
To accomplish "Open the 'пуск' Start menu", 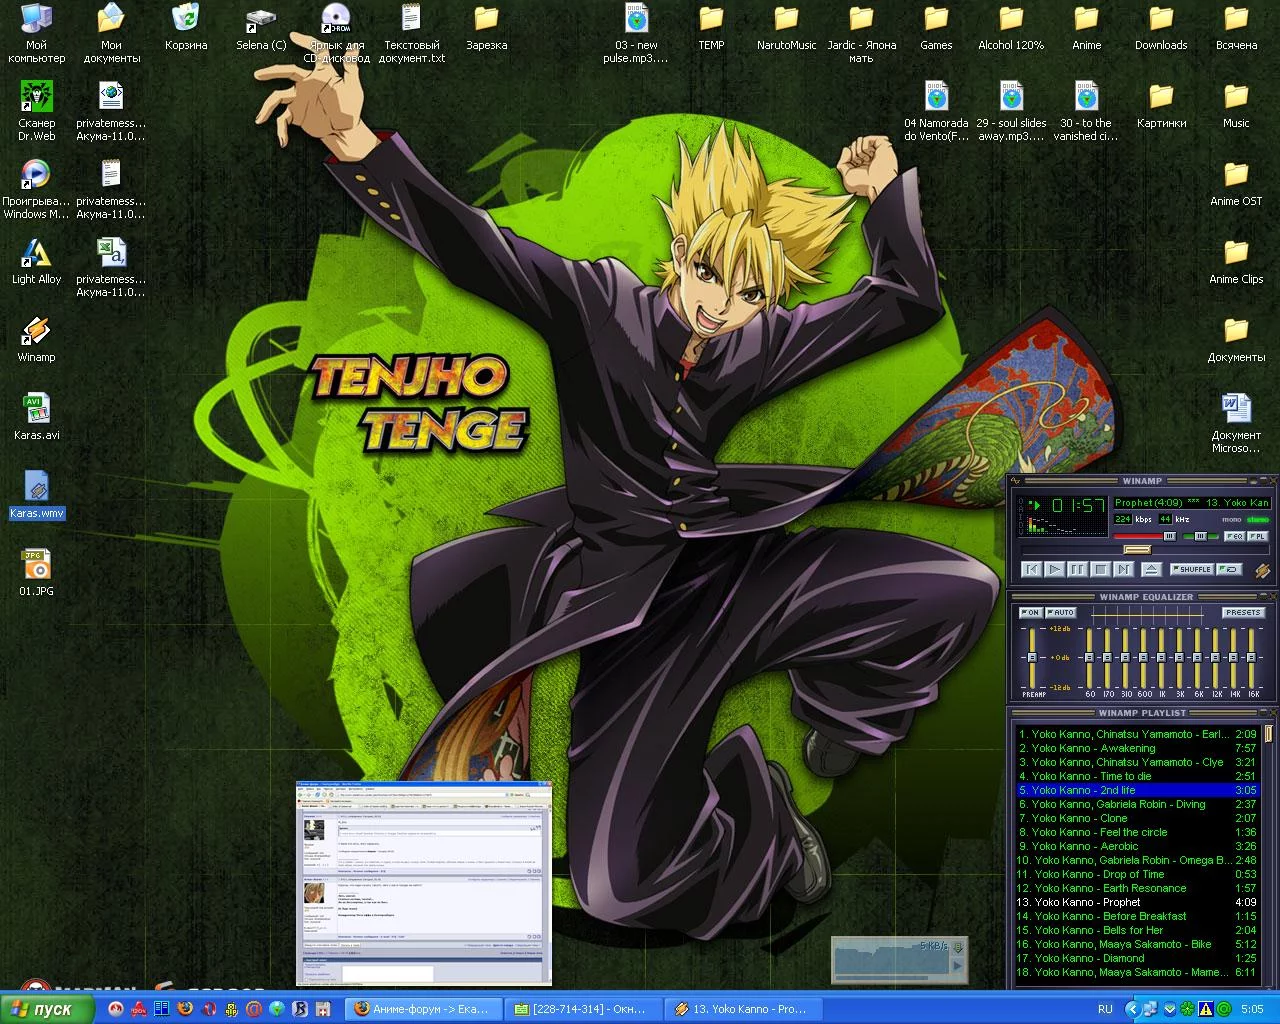I will pyautogui.click(x=47, y=1009).
